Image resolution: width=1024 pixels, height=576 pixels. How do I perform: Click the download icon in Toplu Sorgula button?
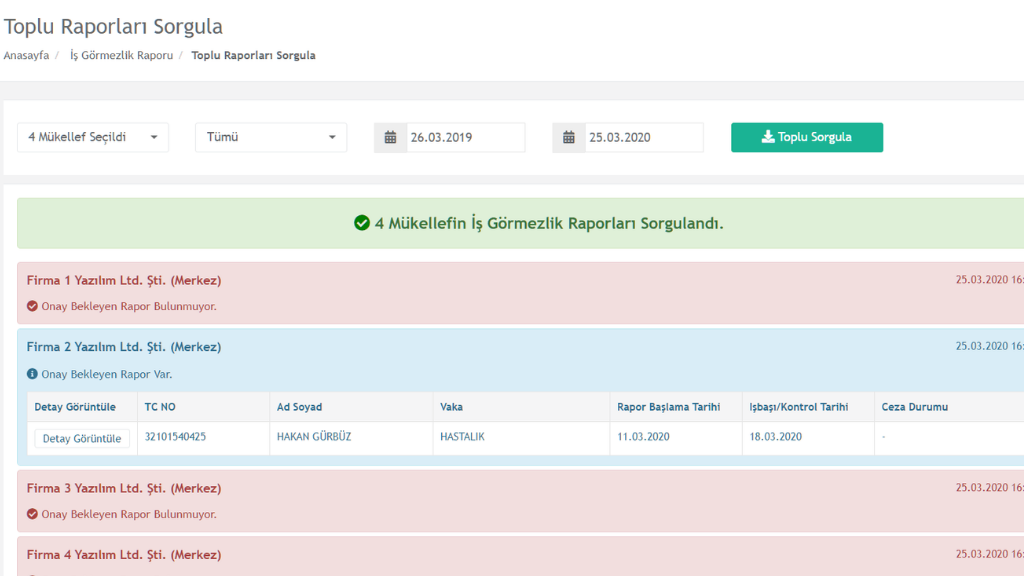(768, 138)
